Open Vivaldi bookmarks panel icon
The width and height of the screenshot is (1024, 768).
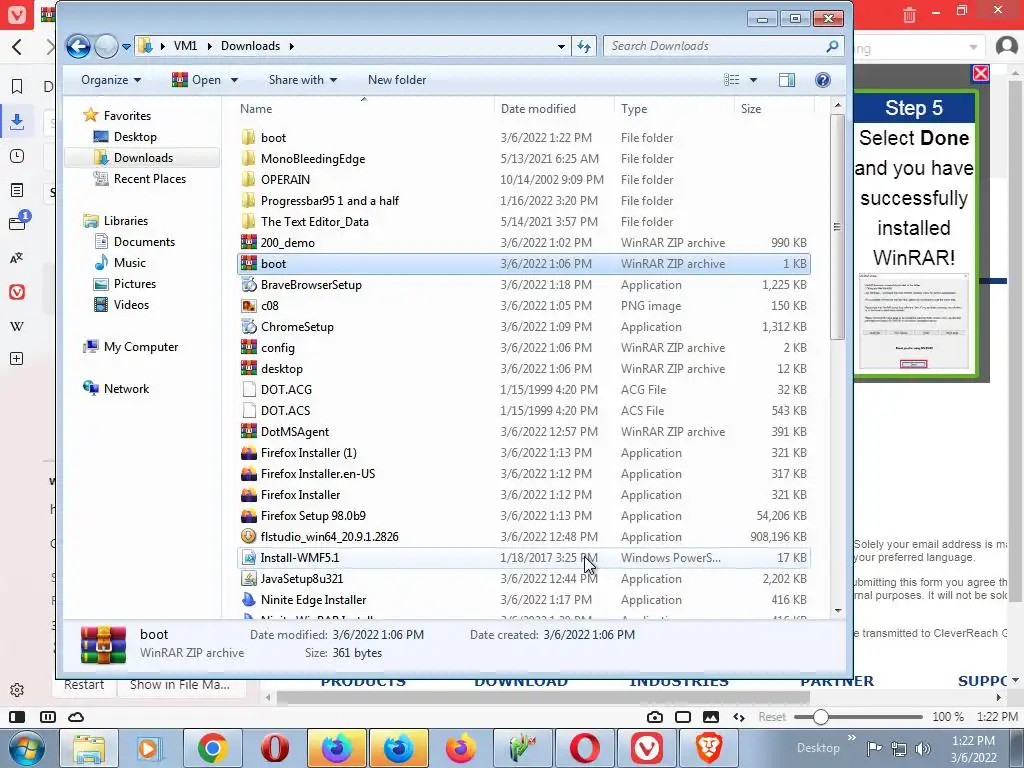[x=17, y=86]
